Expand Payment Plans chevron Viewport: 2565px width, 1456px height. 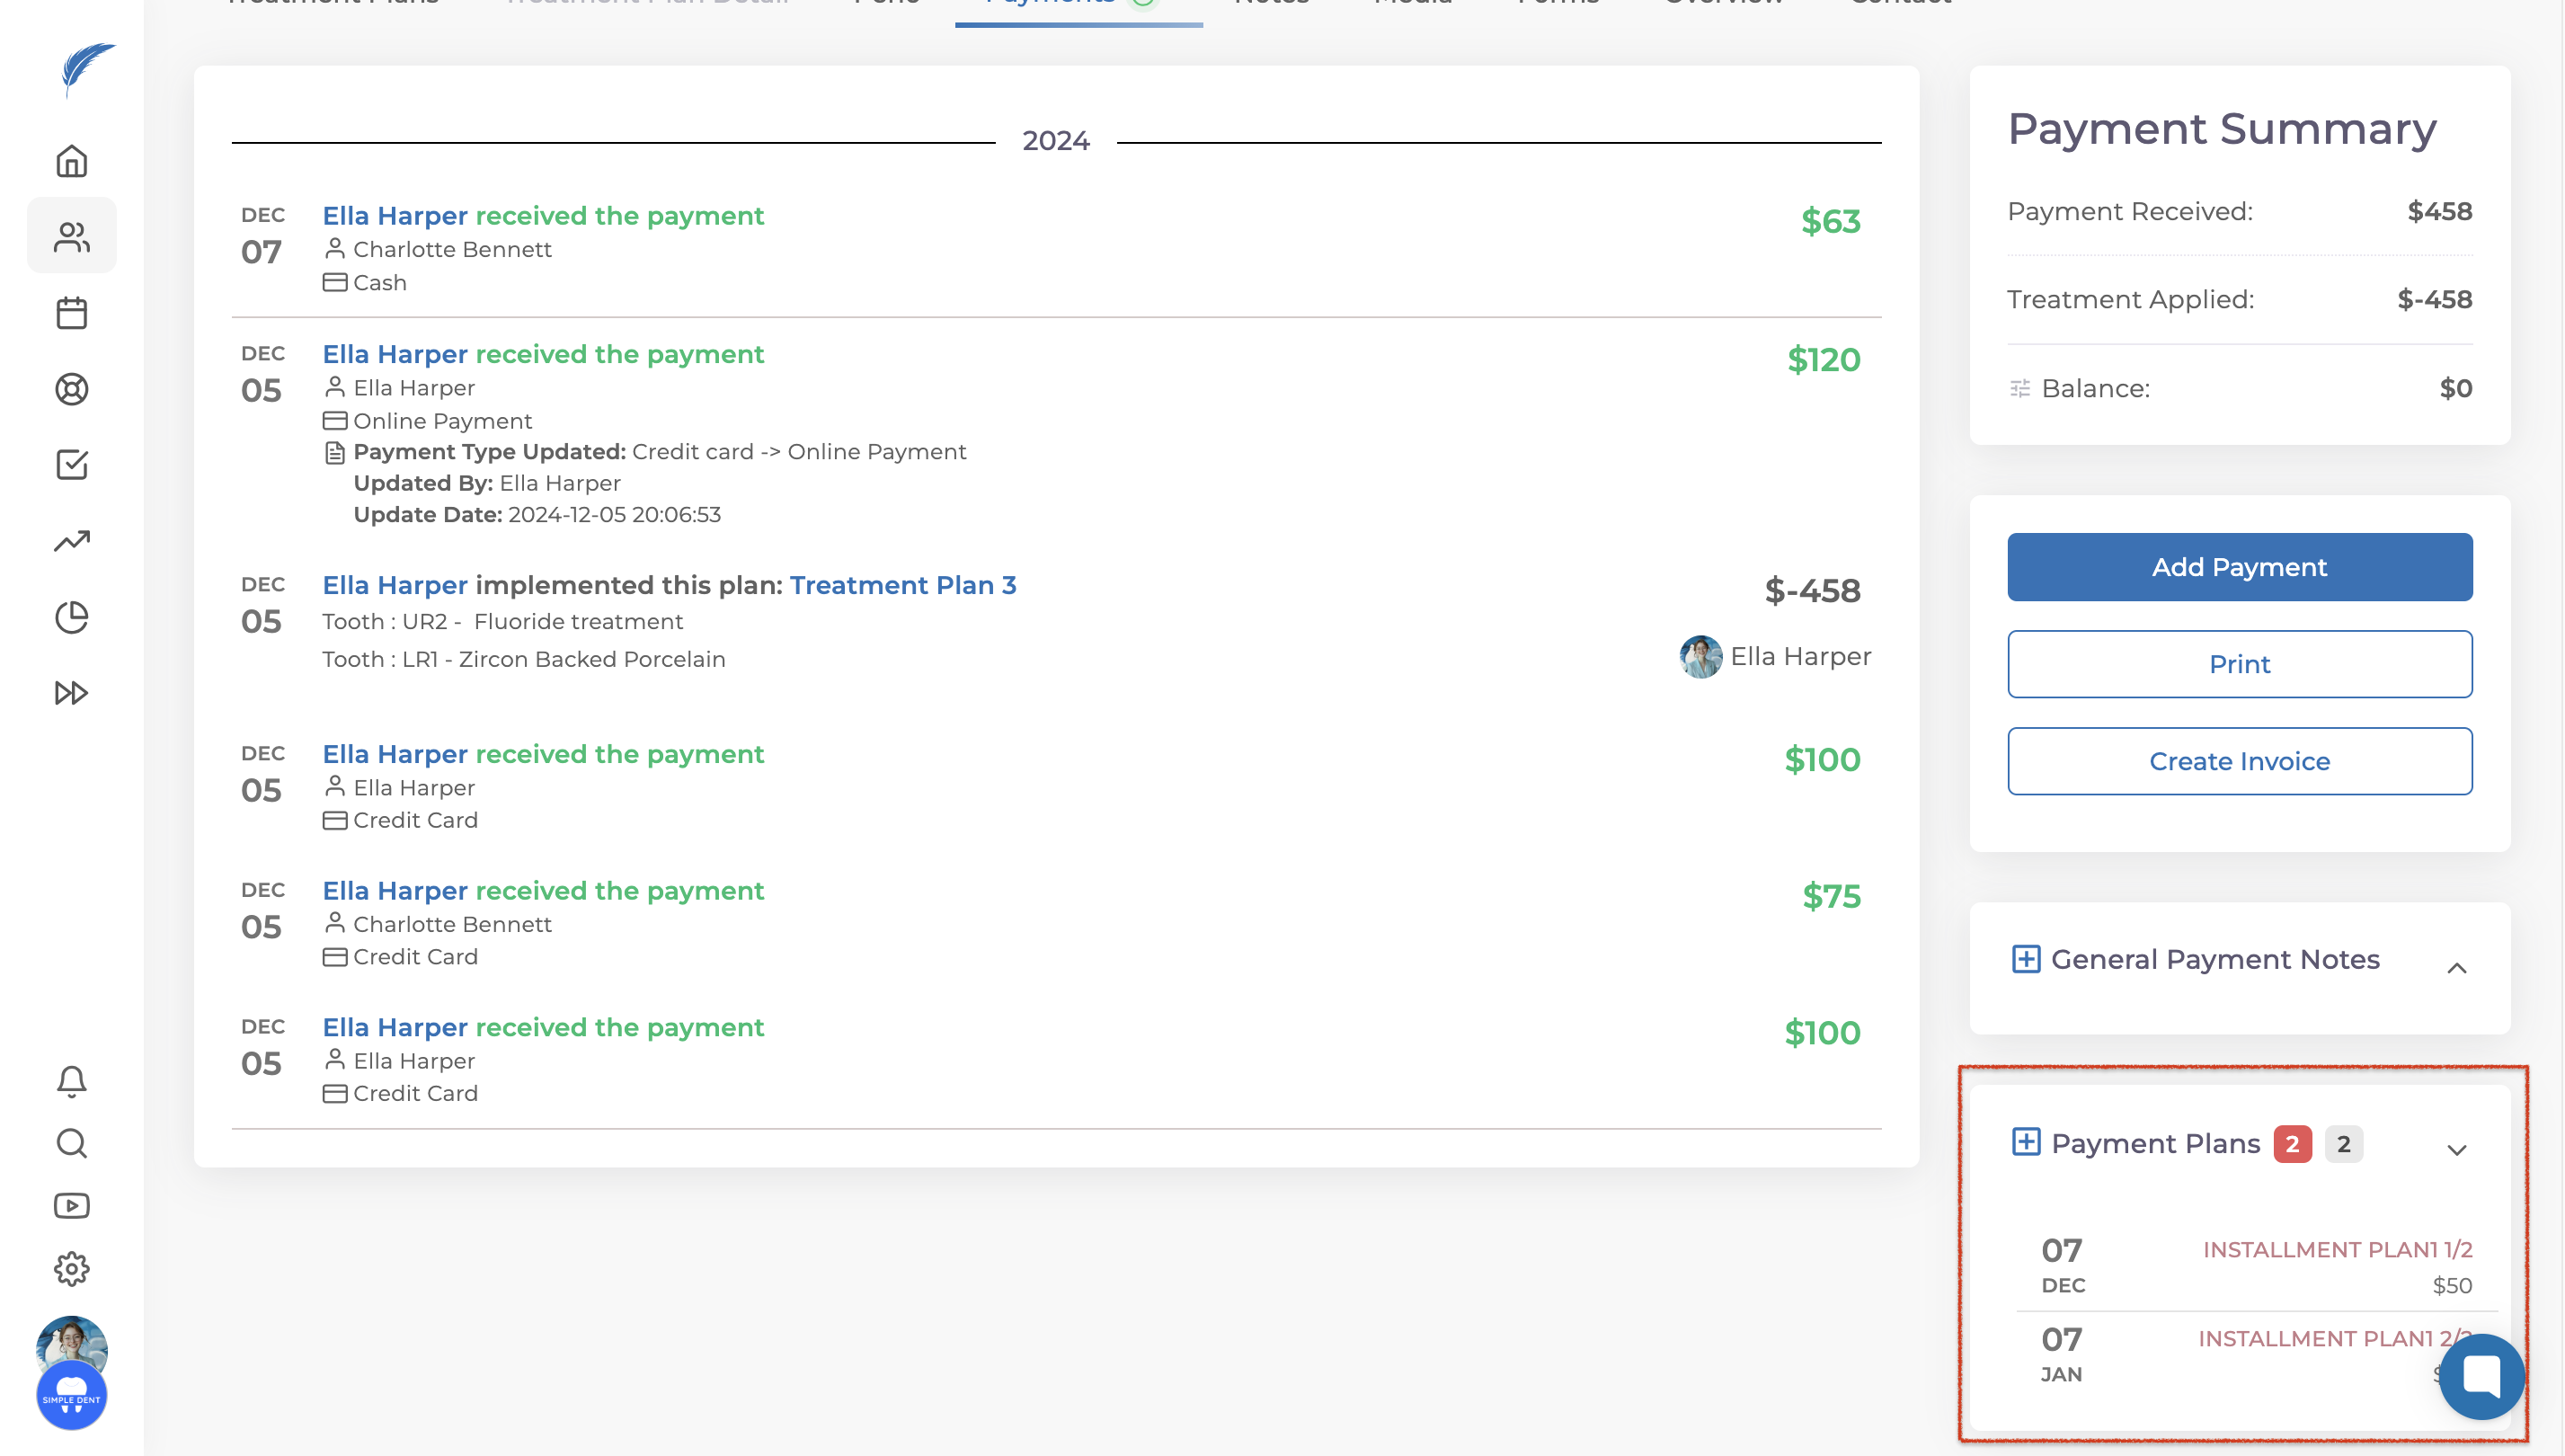point(2456,1150)
